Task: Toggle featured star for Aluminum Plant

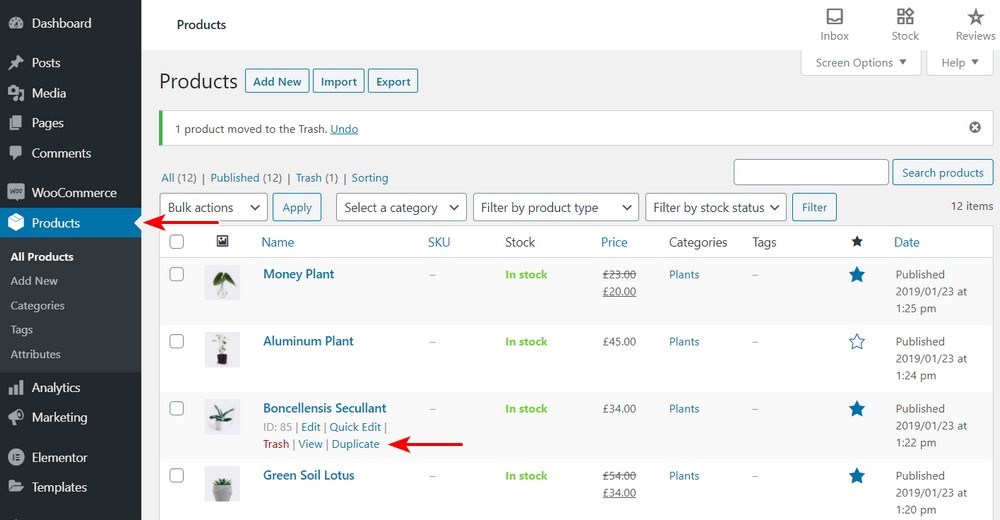Action: (x=857, y=341)
